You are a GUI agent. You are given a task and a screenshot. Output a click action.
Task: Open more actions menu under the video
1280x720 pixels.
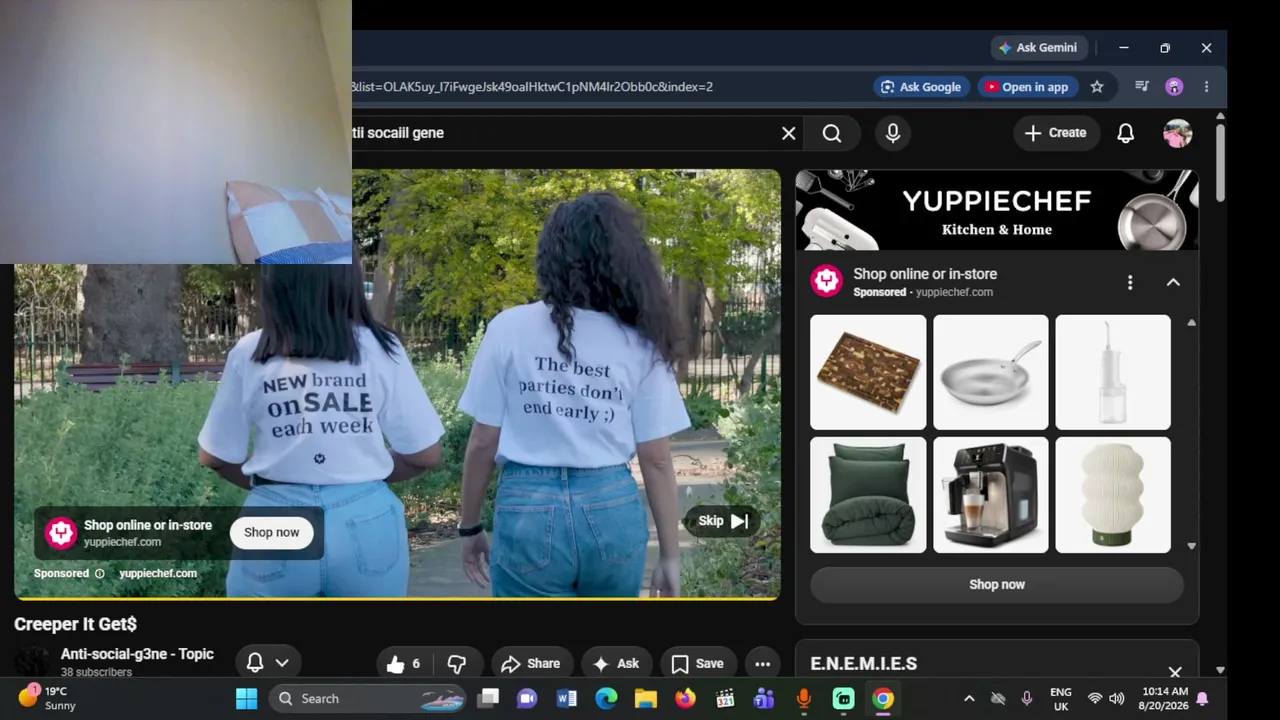point(763,664)
